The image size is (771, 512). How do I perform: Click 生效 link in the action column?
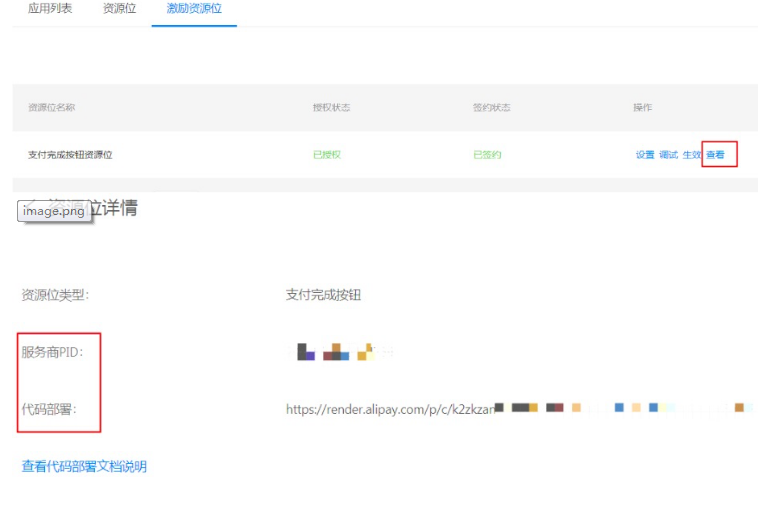pos(692,155)
